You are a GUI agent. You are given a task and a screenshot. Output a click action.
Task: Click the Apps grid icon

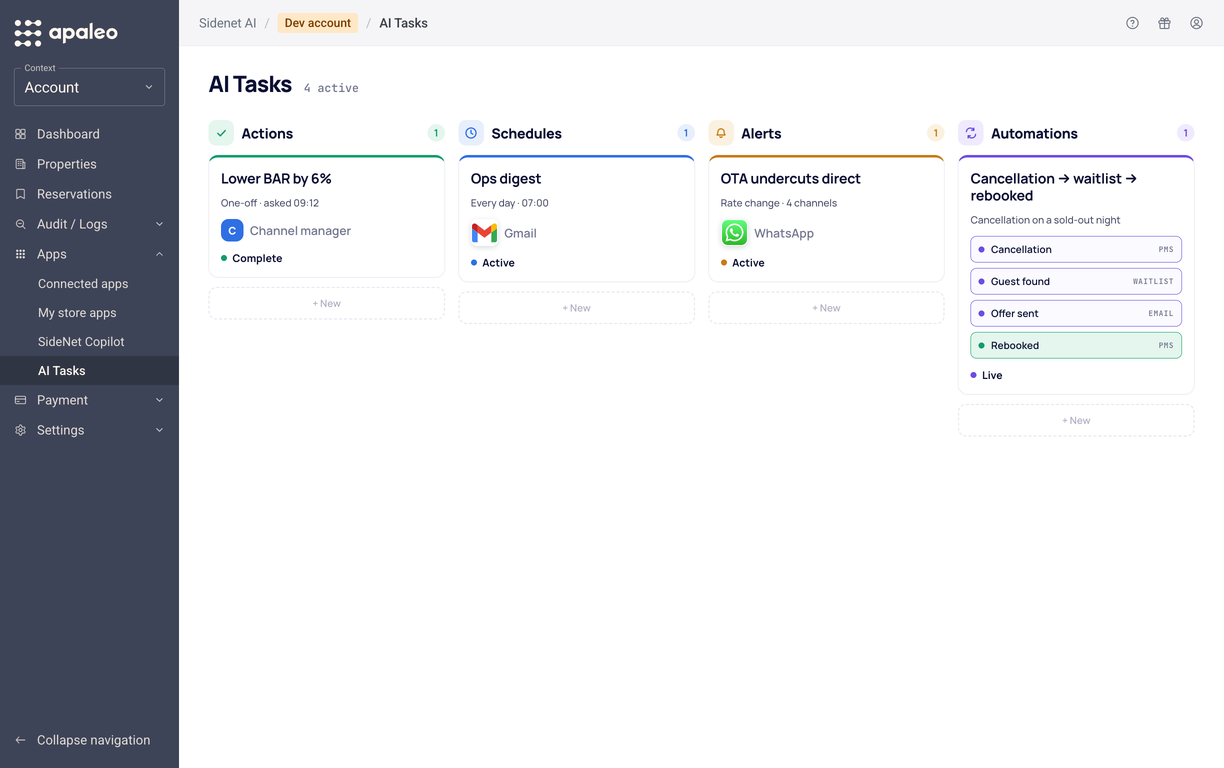click(x=20, y=254)
